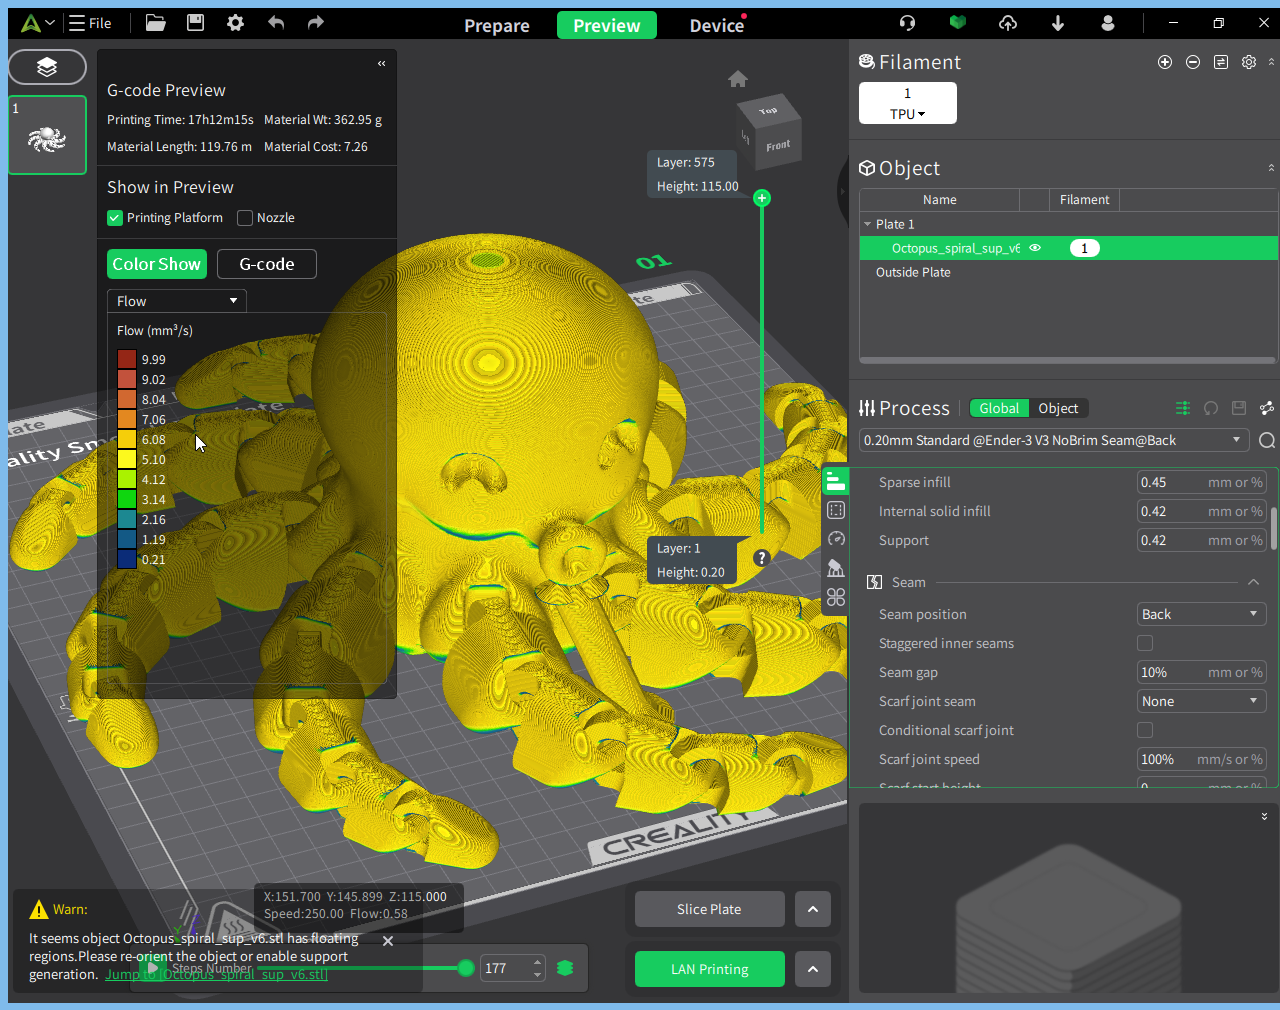Click the download arrow icon
The image size is (1280, 1010).
[x=1058, y=23]
